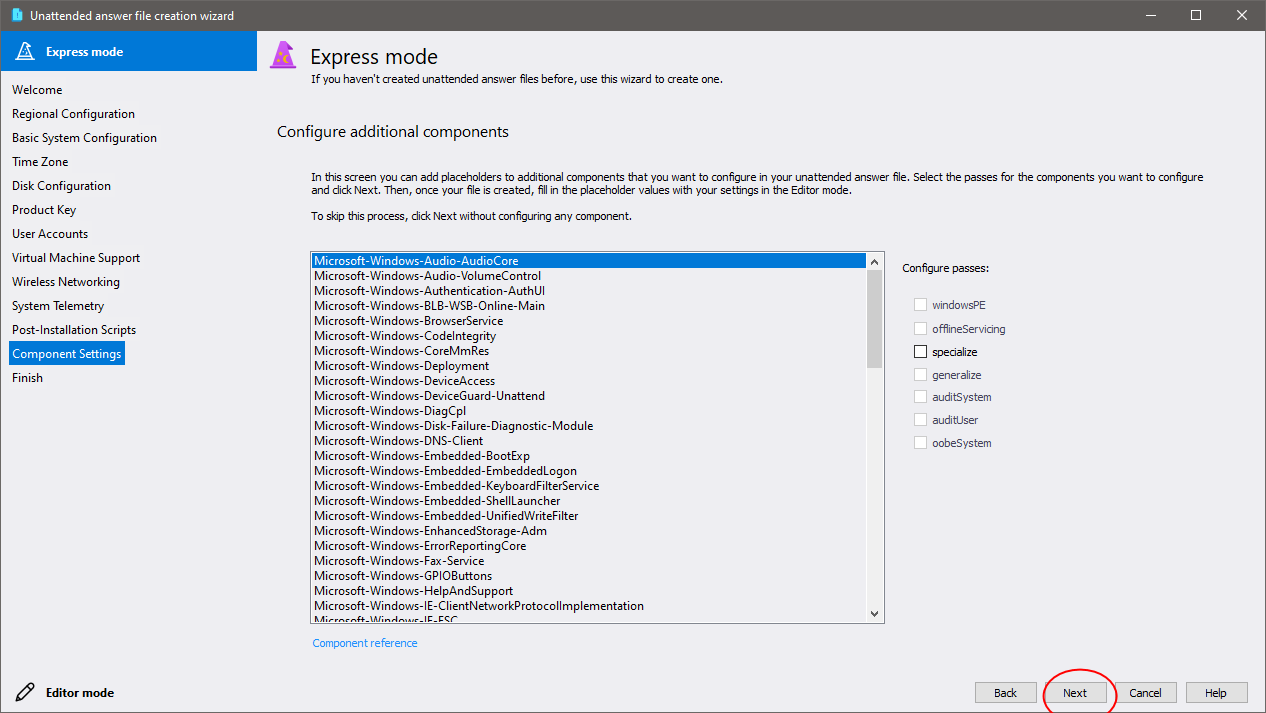Tick the auditUser pass checkbox
The width and height of the screenshot is (1266, 713).
click(920, 420)
